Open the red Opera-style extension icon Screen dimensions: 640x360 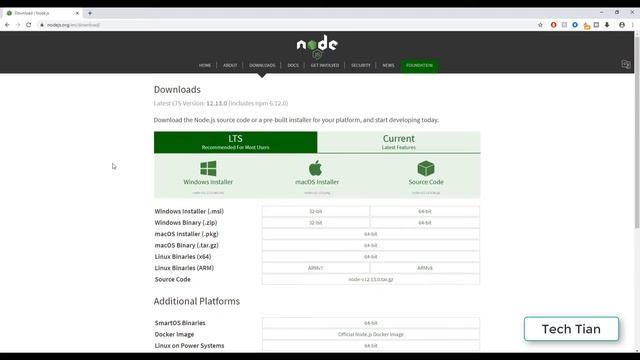click(x=553, y=25)
